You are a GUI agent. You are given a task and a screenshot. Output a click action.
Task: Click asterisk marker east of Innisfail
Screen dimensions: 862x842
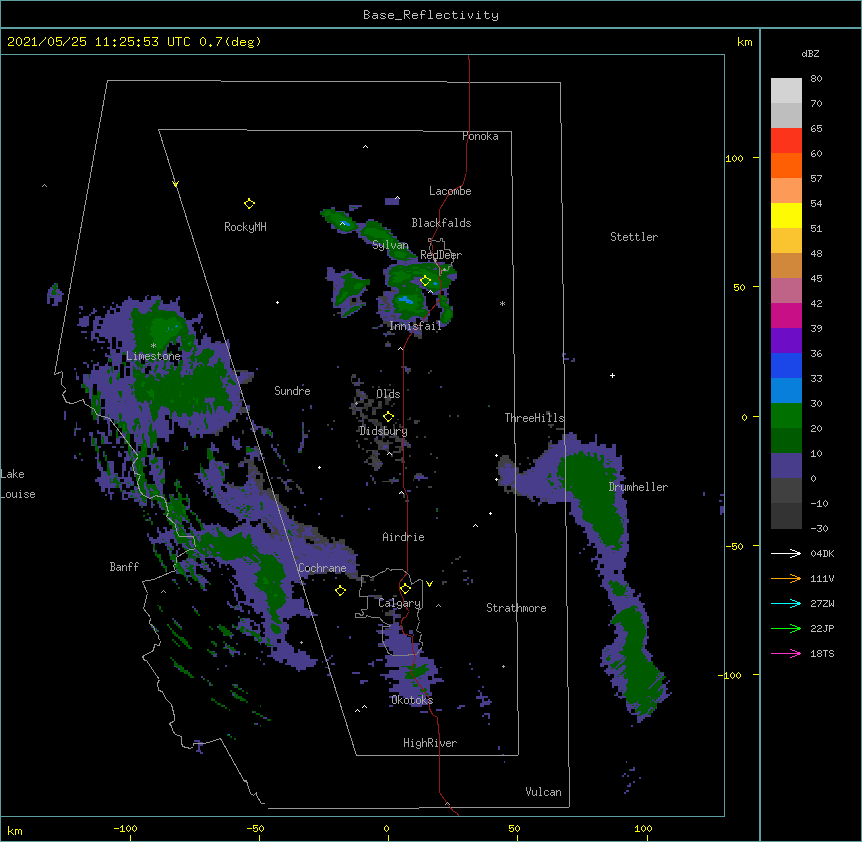point(502,304)
